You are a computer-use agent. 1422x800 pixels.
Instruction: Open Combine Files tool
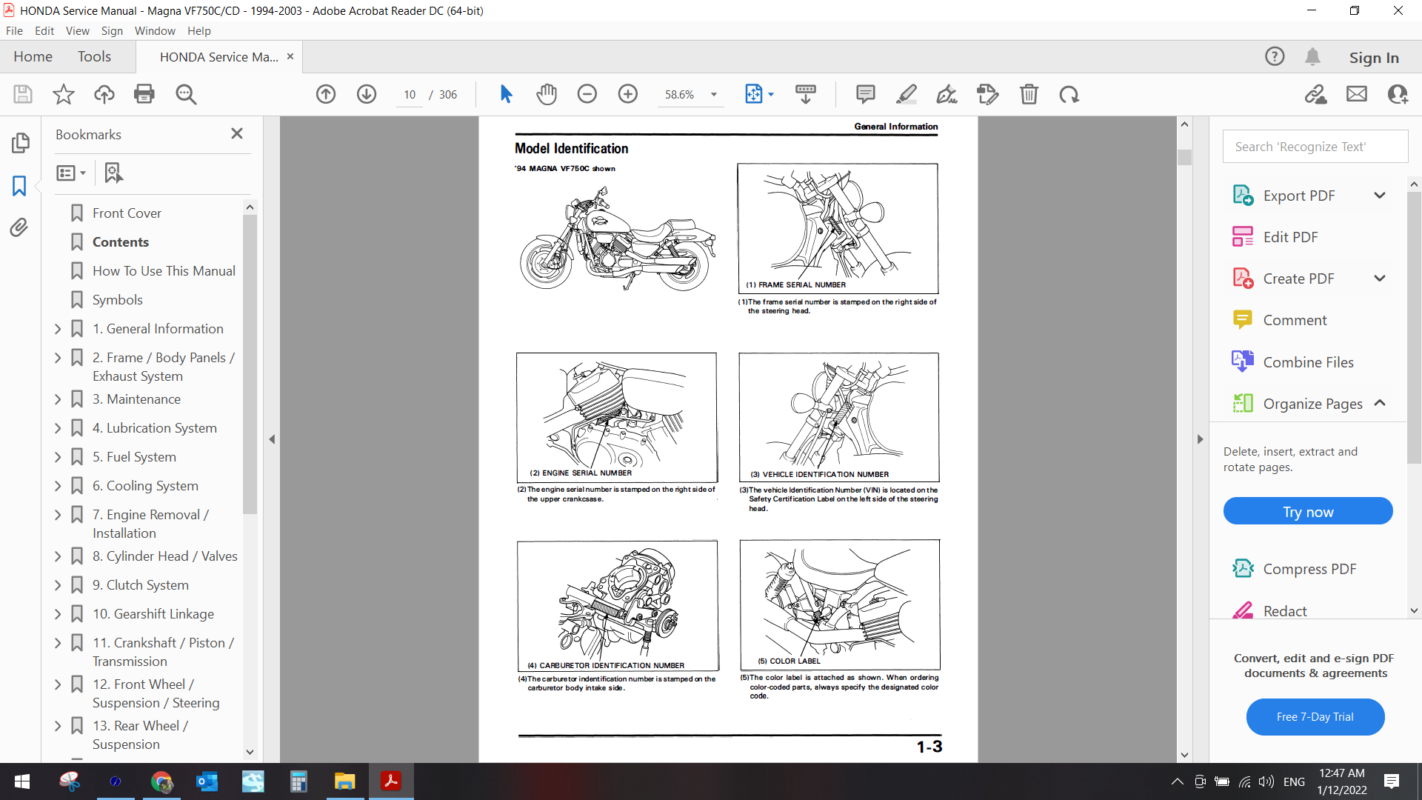(x=1309, y=362)
